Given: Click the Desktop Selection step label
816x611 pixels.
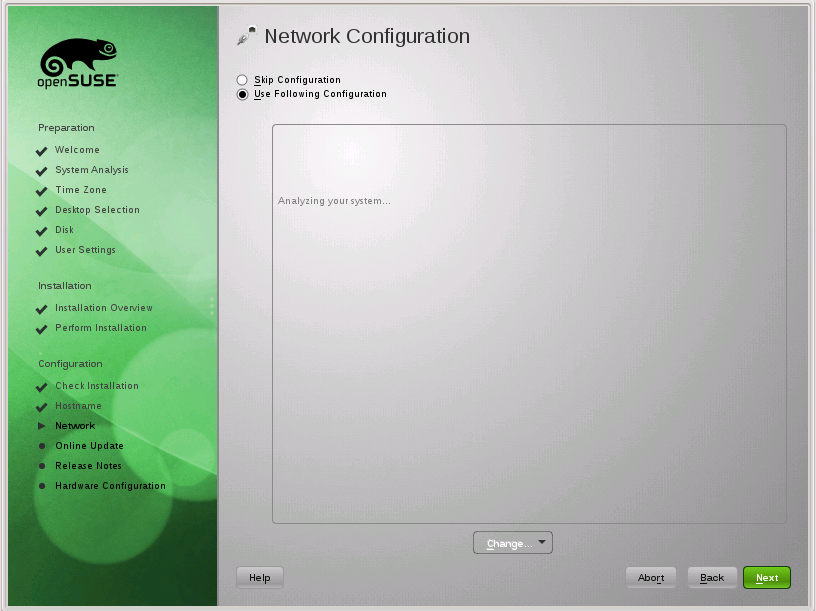Looking at the screenshot, I should pyautogui.click(x=97, y=210).
